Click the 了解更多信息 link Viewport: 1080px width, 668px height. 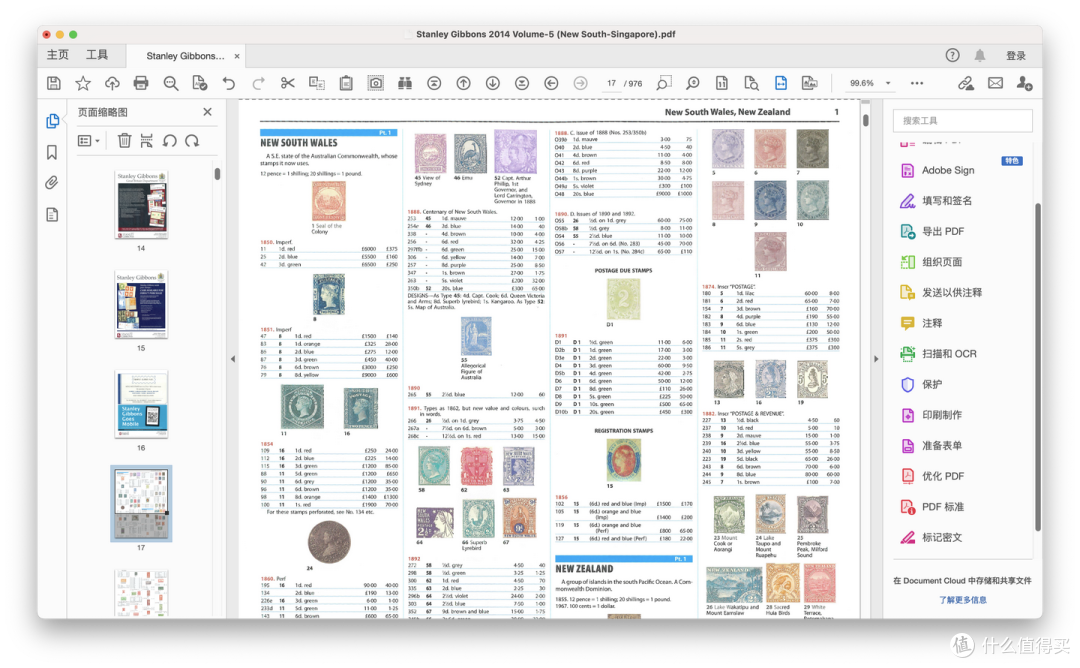(962, 600)
